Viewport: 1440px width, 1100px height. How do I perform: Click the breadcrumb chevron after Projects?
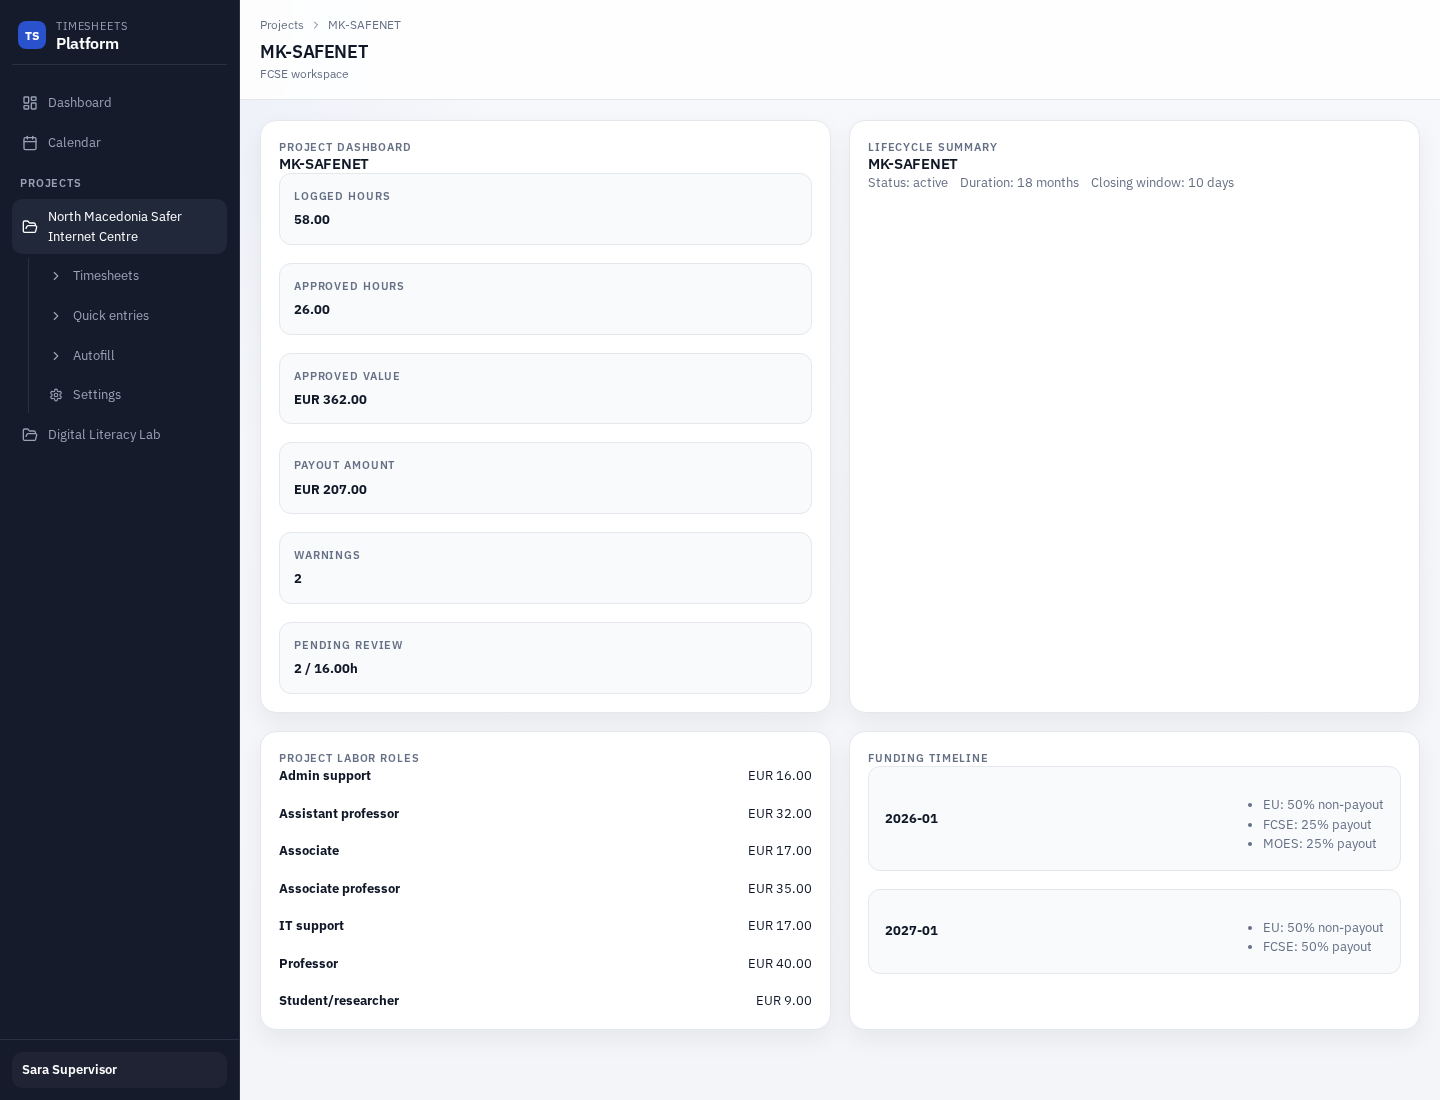coord(315,25)
